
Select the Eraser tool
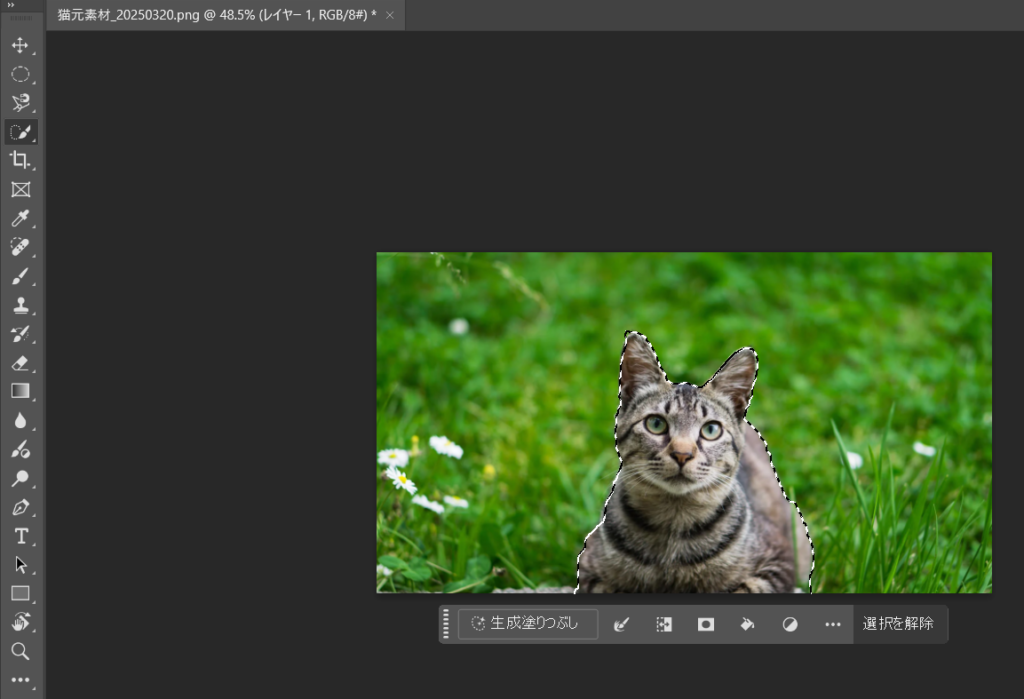pos(20,363)
